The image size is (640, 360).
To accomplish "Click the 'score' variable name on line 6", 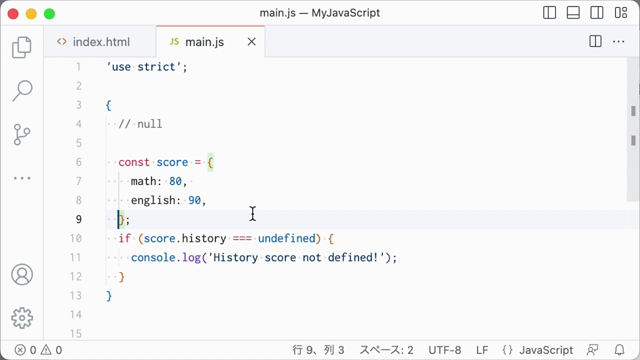I will point(172,162).
